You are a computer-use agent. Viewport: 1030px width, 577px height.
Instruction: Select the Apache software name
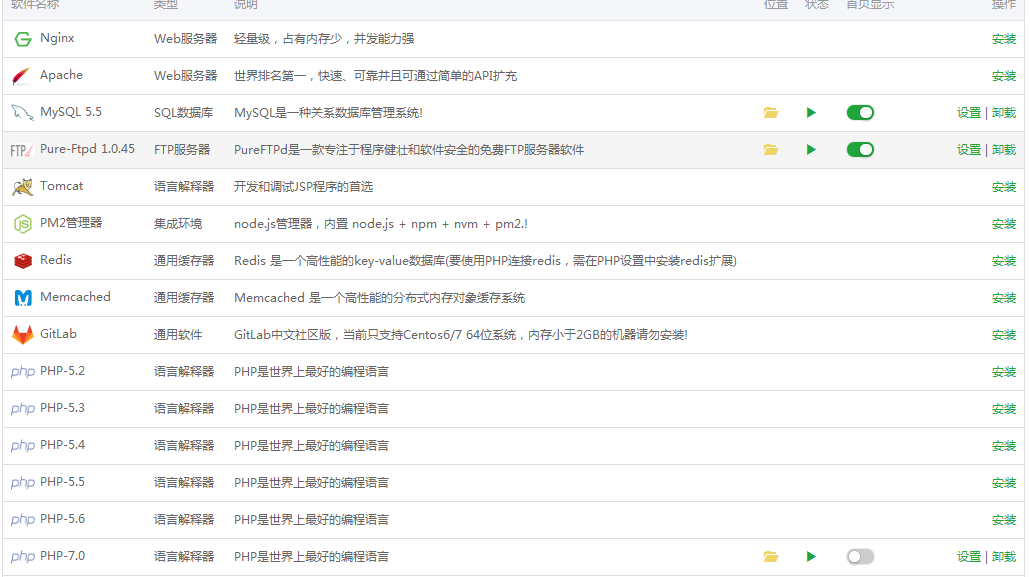coord(62,75)
